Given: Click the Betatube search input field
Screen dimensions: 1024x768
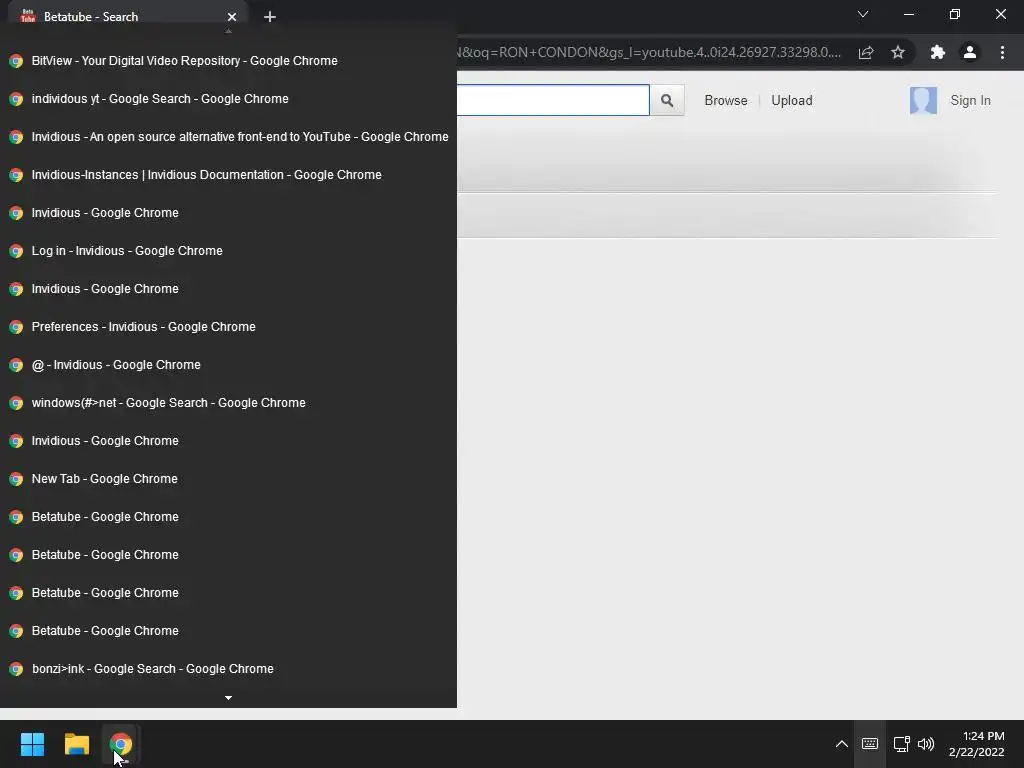Looking at the screenshot, I should (552, 100).
